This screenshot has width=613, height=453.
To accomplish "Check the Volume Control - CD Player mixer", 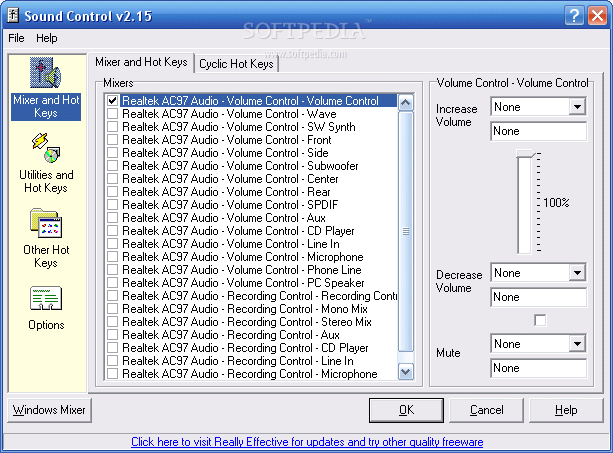I will coord(113,231).
